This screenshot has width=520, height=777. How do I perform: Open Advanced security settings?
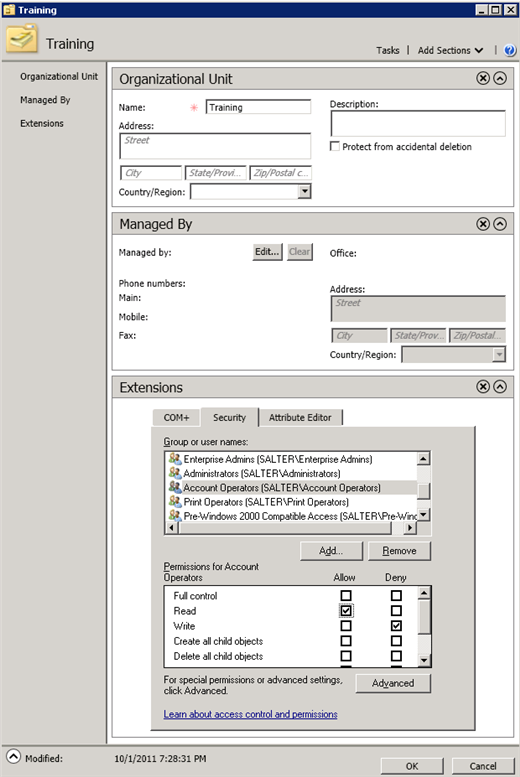pyautogui.click(x=393, y=683)
